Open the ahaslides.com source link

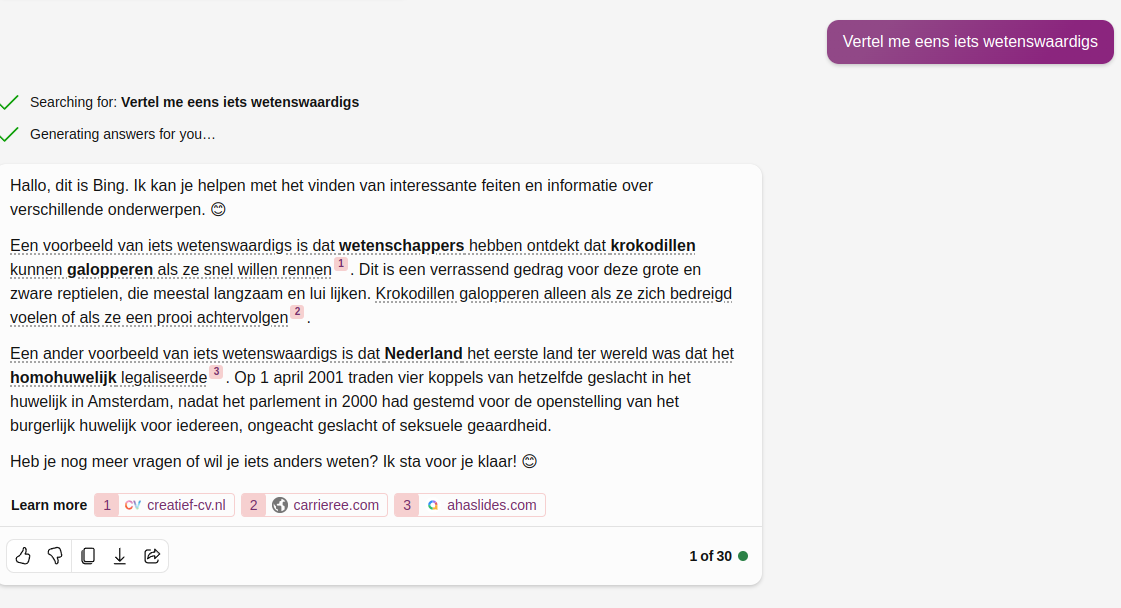coord(470,505)
